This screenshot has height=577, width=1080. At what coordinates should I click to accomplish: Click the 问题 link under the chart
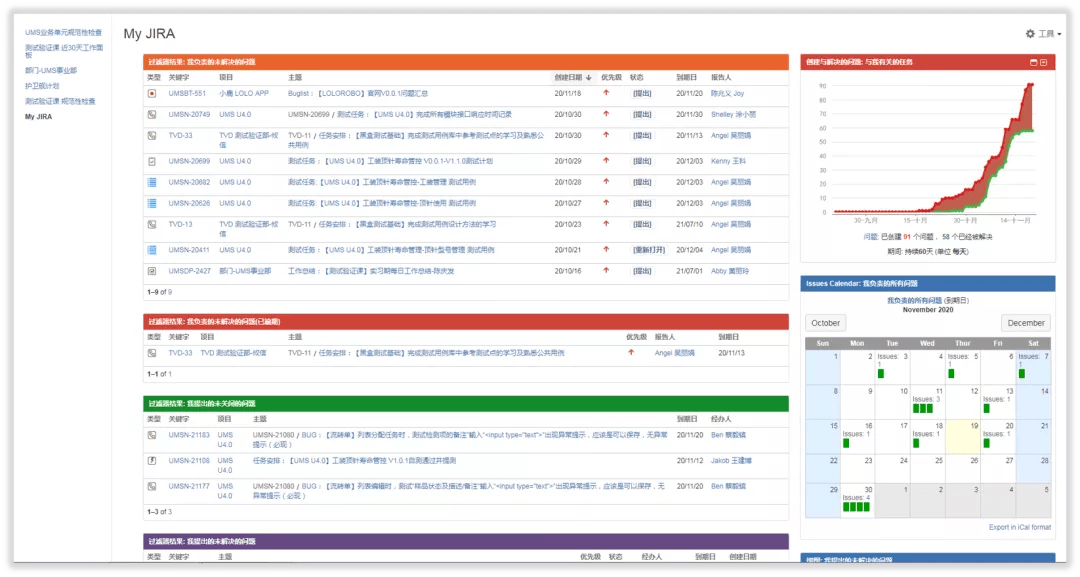click(871, 237)
